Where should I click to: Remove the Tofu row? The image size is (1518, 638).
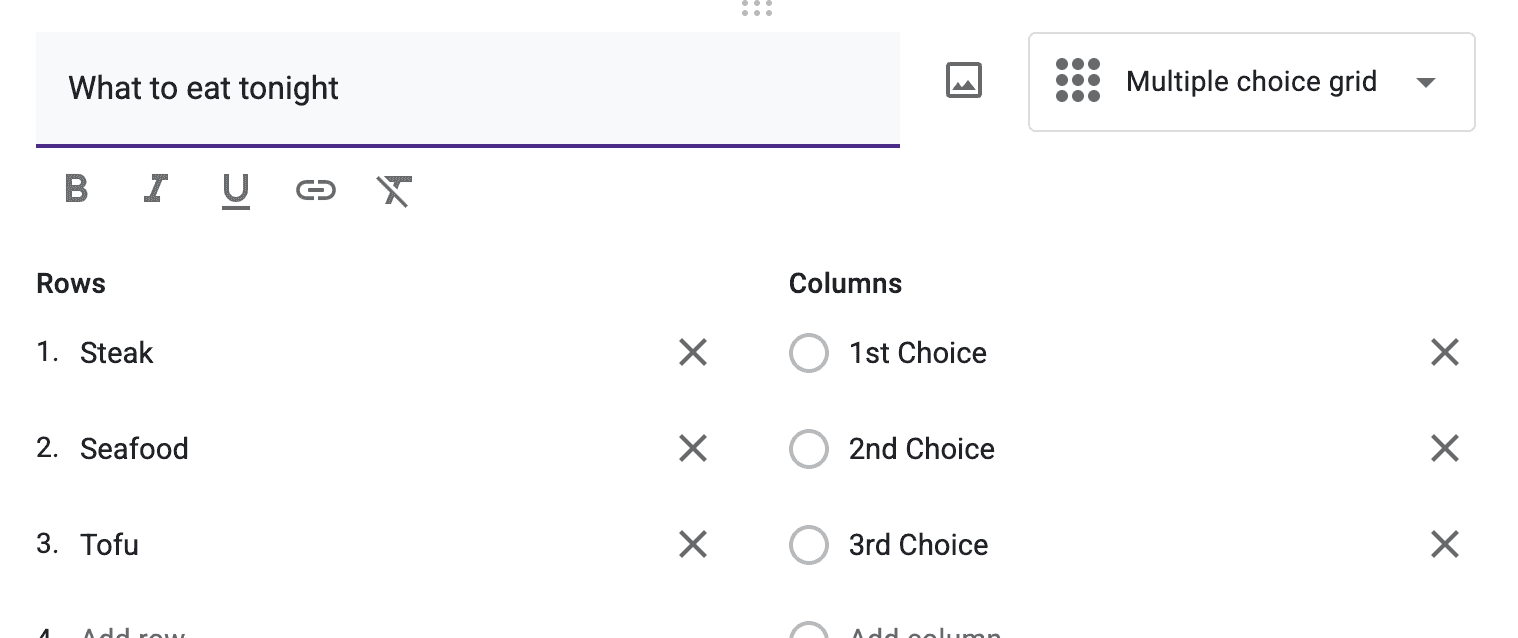(693, 544)
